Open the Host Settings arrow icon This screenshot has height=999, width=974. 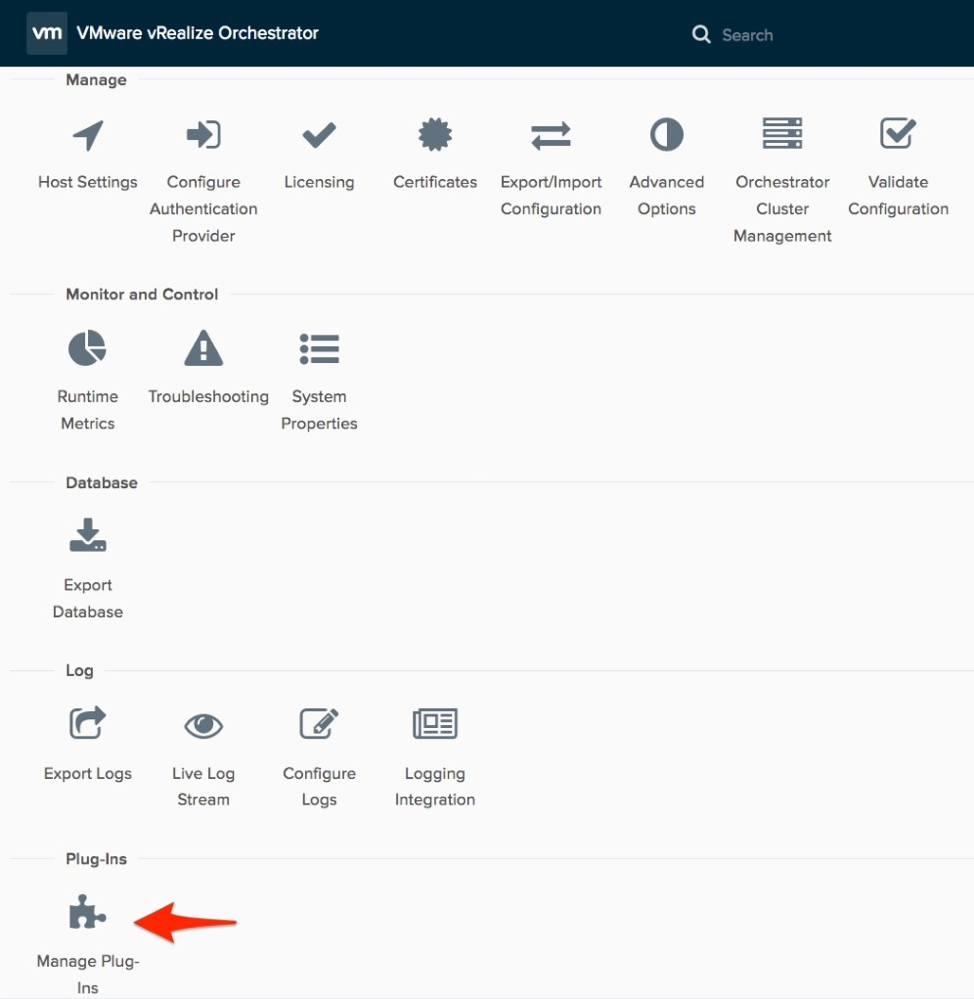coord(88,135)
